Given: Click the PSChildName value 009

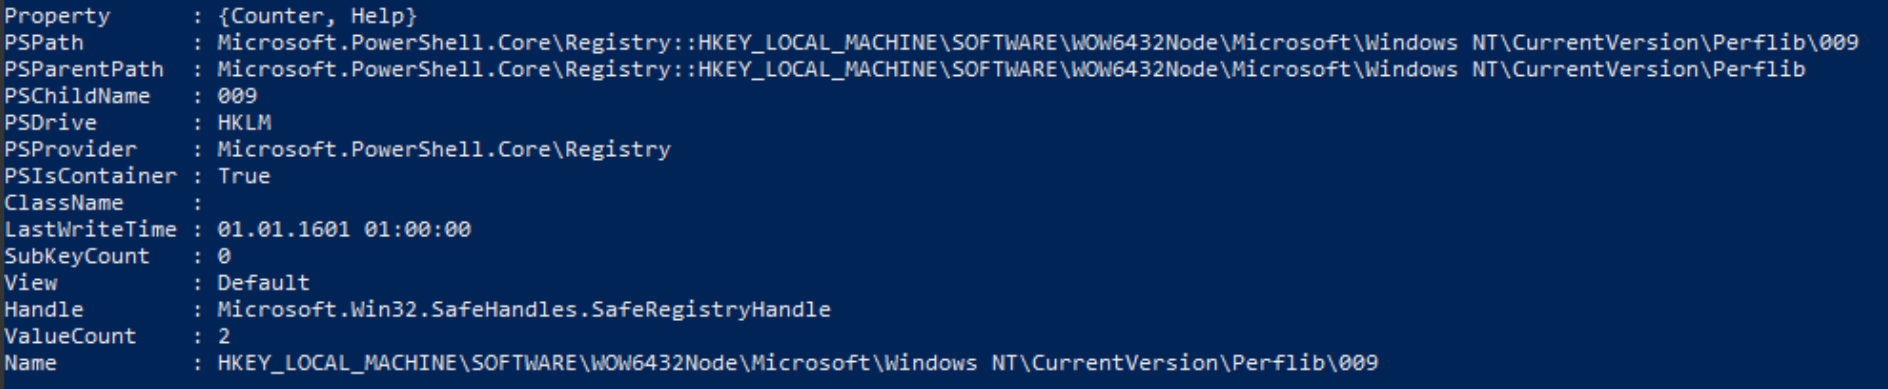Looking at the screenshot, I should 237,96.
